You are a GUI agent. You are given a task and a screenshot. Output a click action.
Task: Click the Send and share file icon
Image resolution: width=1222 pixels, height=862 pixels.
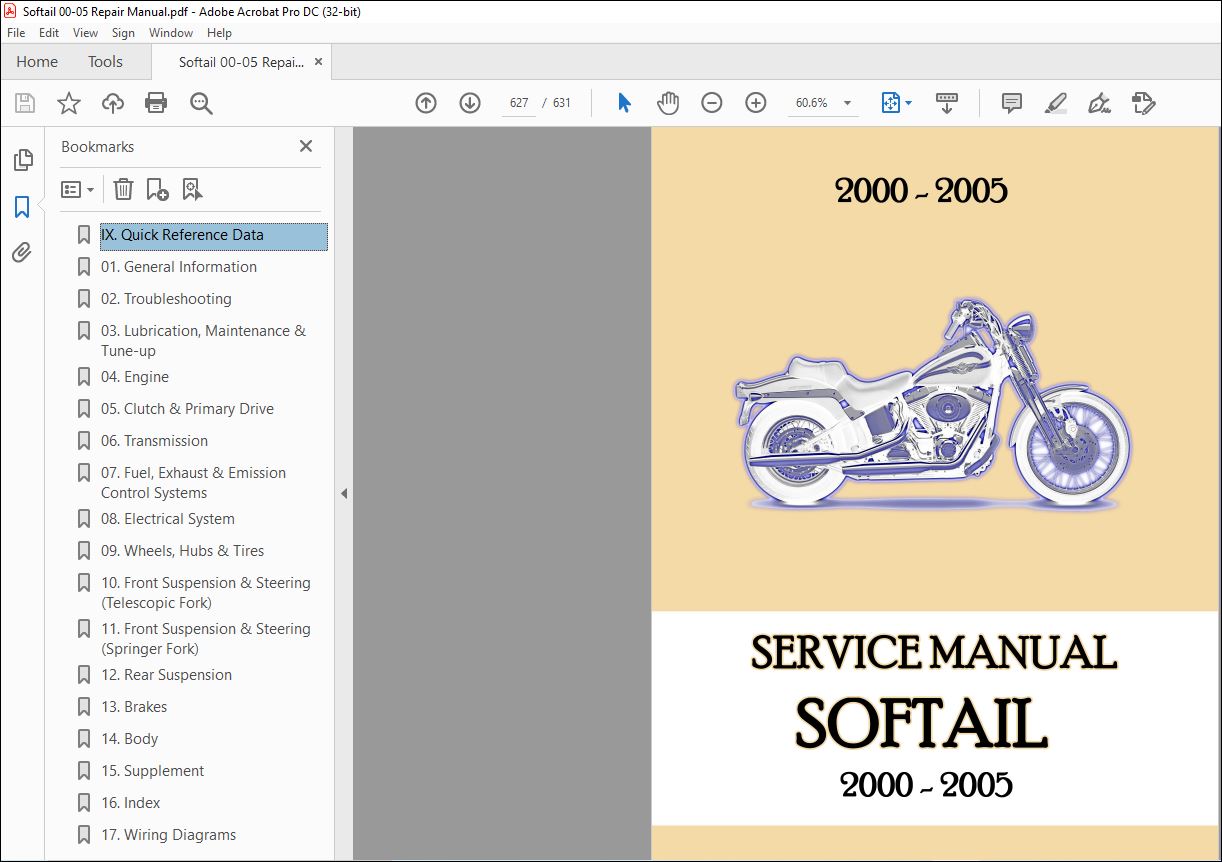[x=1144, y=103]
